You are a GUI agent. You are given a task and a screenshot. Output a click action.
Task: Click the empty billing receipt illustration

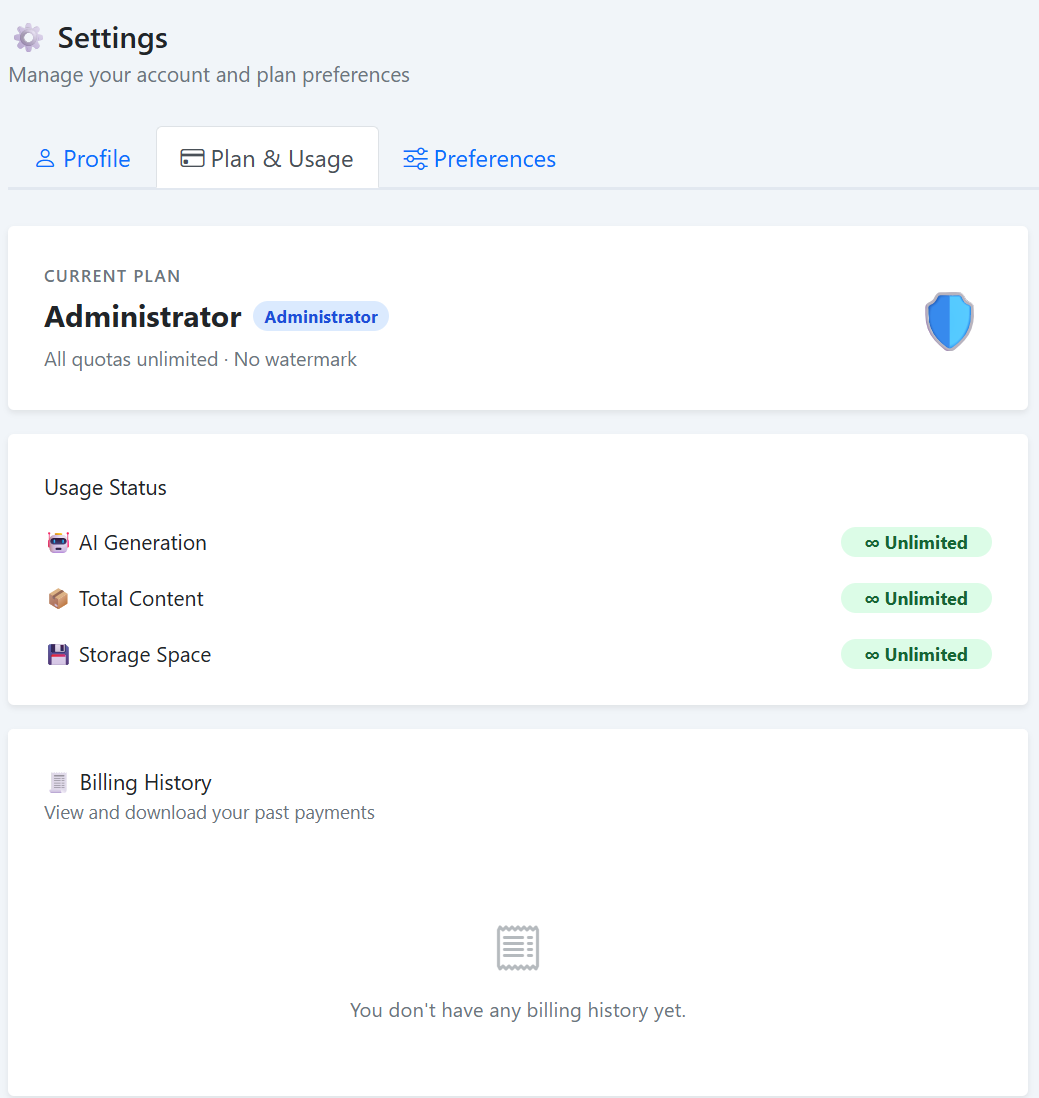click(518, 947)
